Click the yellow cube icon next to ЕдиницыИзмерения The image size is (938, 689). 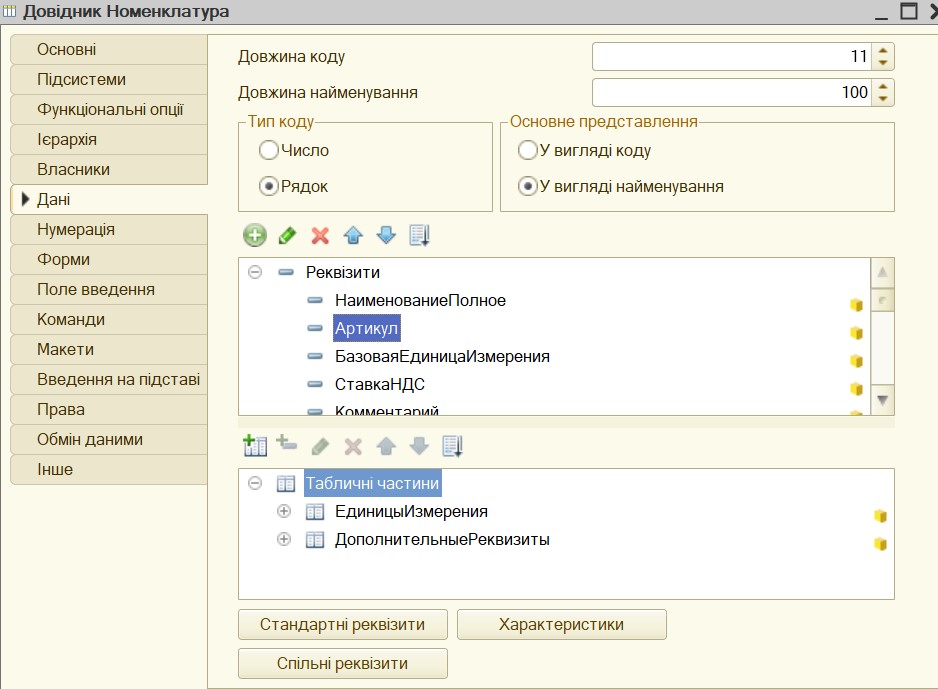[880, 516]
